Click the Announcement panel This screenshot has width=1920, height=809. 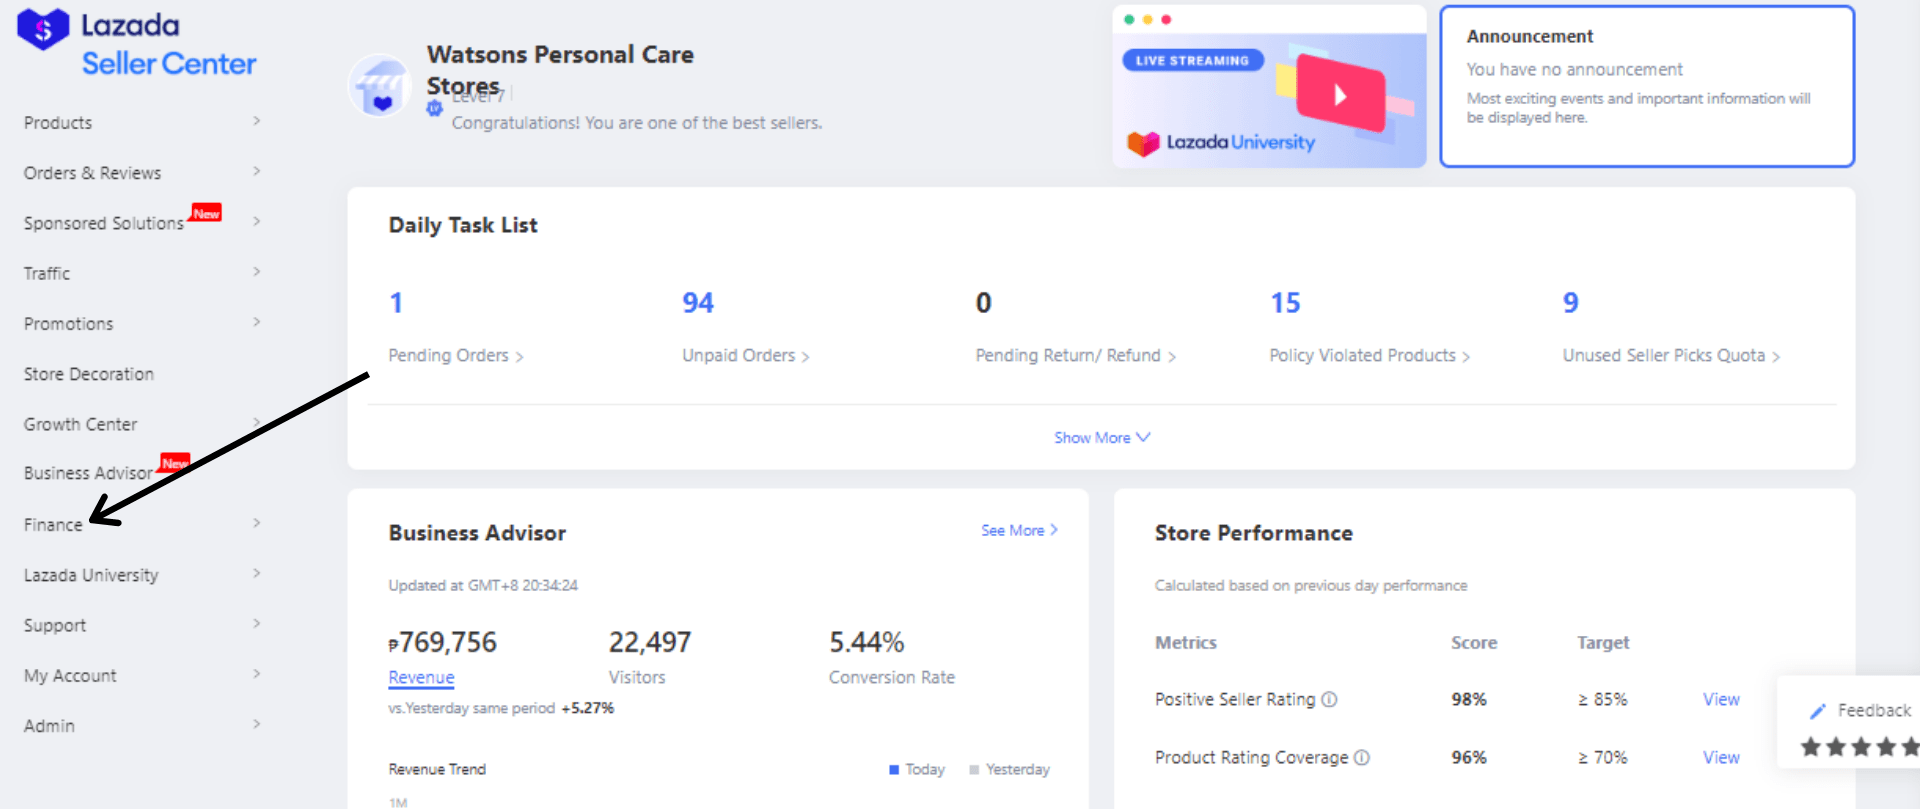point(1647,87)
